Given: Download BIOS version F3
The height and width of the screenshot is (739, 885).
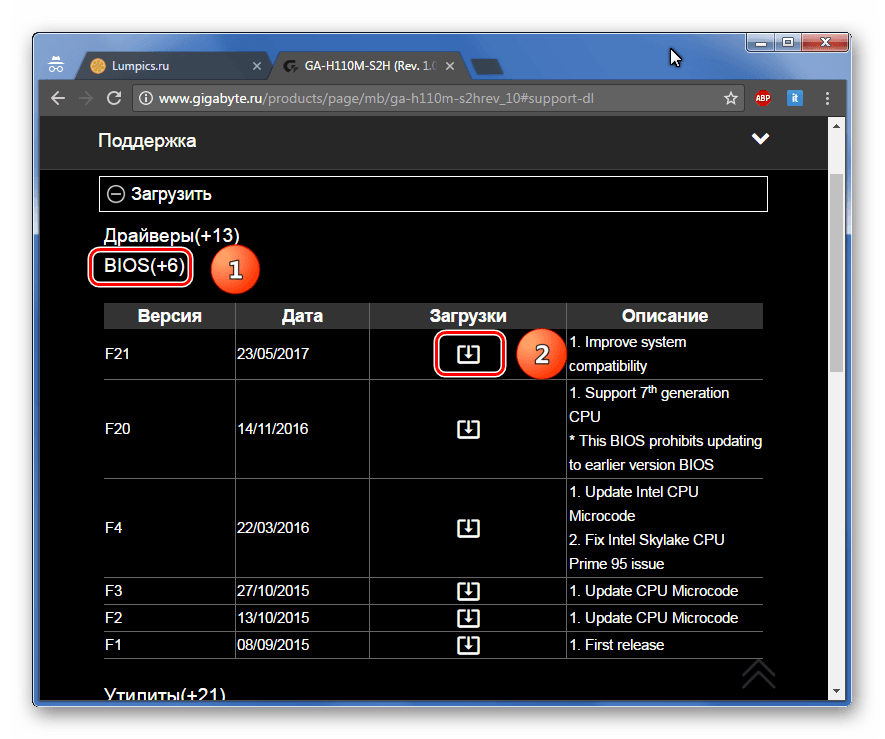Looking at the screenshot, I should pyautogui.click(x=468, y=590).
